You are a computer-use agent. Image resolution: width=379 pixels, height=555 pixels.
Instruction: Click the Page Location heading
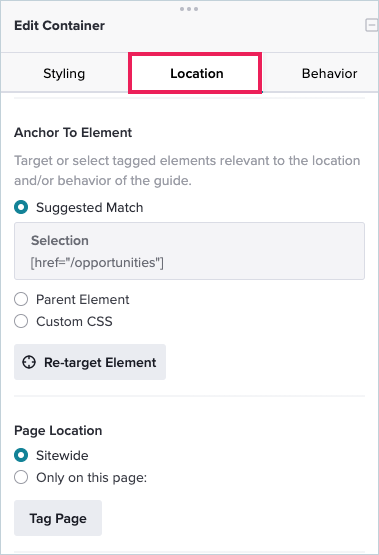[58, 431]
